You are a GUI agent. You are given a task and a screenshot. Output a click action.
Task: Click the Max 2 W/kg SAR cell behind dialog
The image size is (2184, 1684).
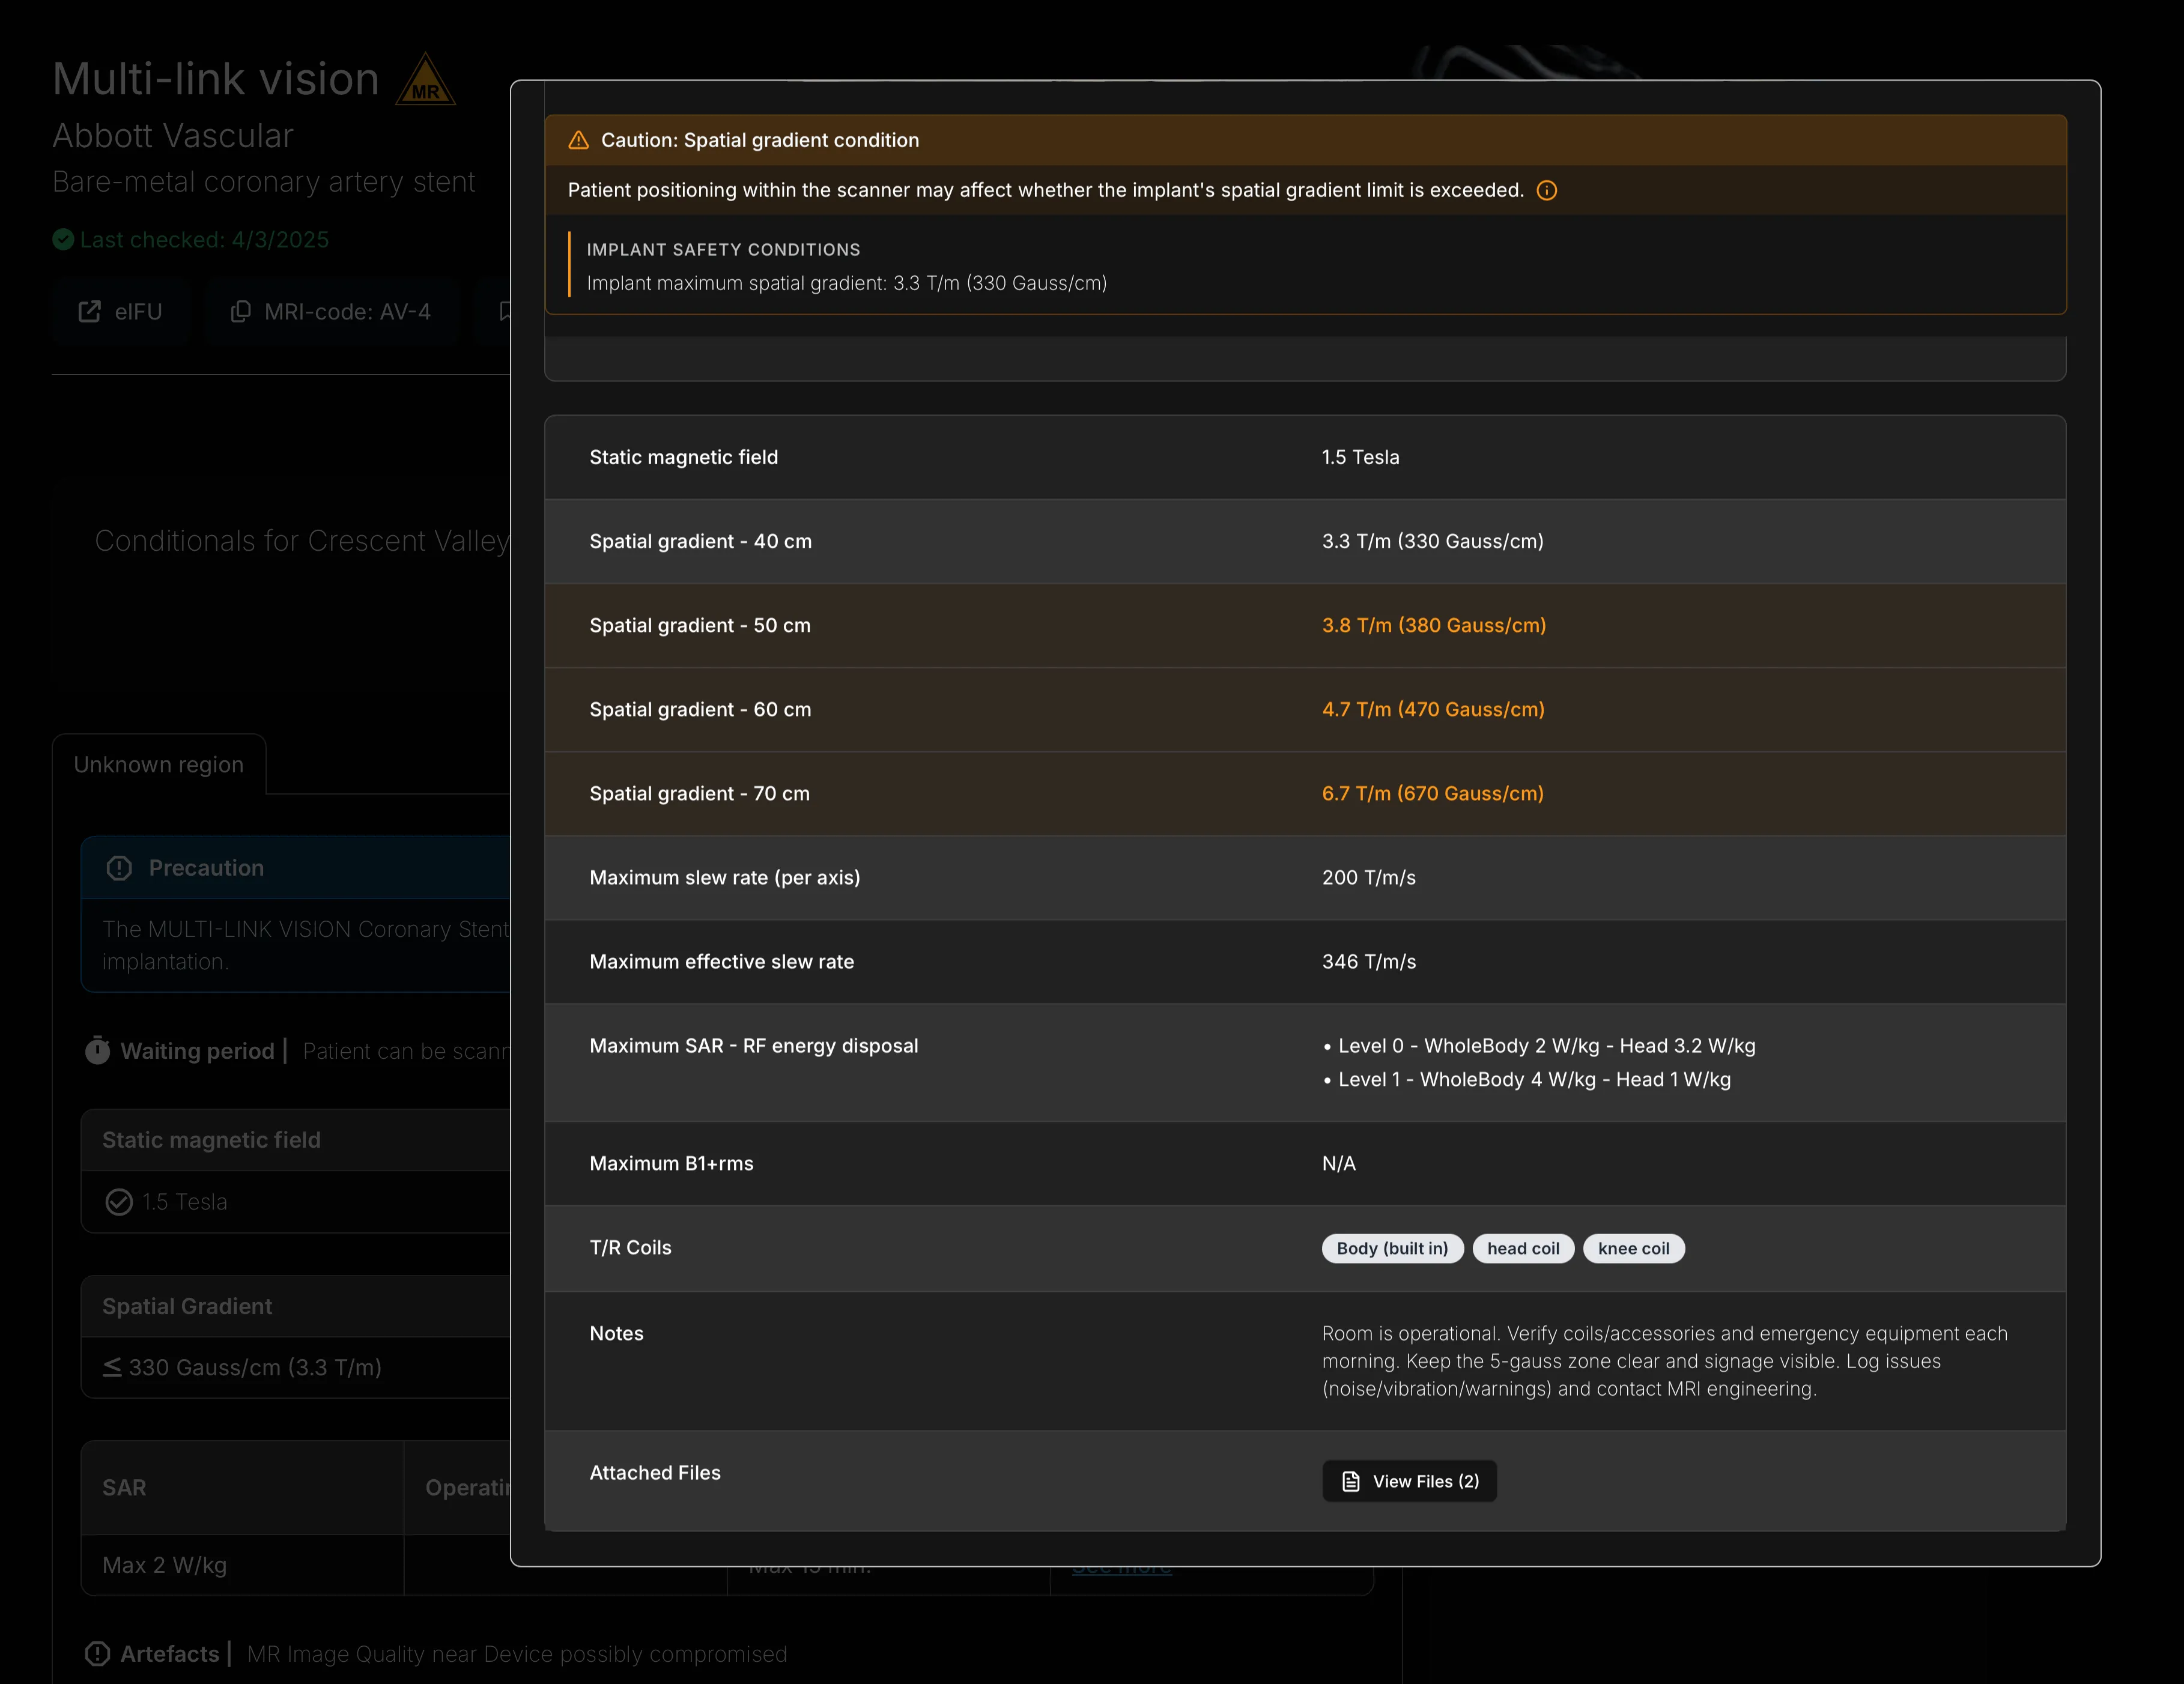tap(242, 1565)
